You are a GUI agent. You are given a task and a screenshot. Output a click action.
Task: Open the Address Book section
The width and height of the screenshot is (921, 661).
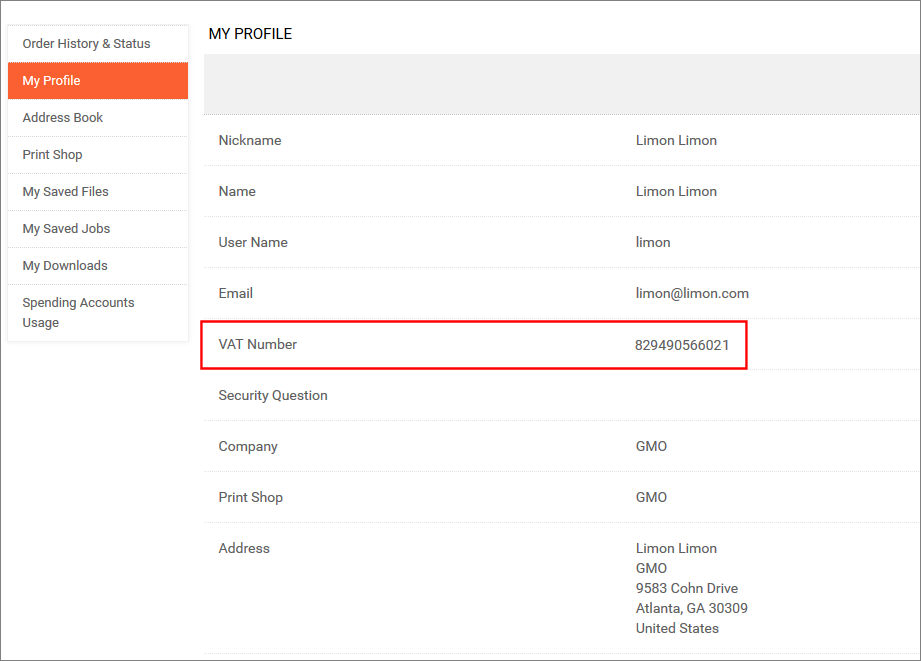point(63,118)
